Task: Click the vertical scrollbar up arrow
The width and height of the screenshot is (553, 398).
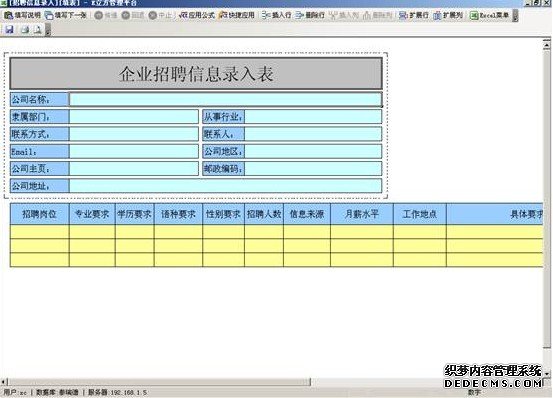Action: [547, 45]
